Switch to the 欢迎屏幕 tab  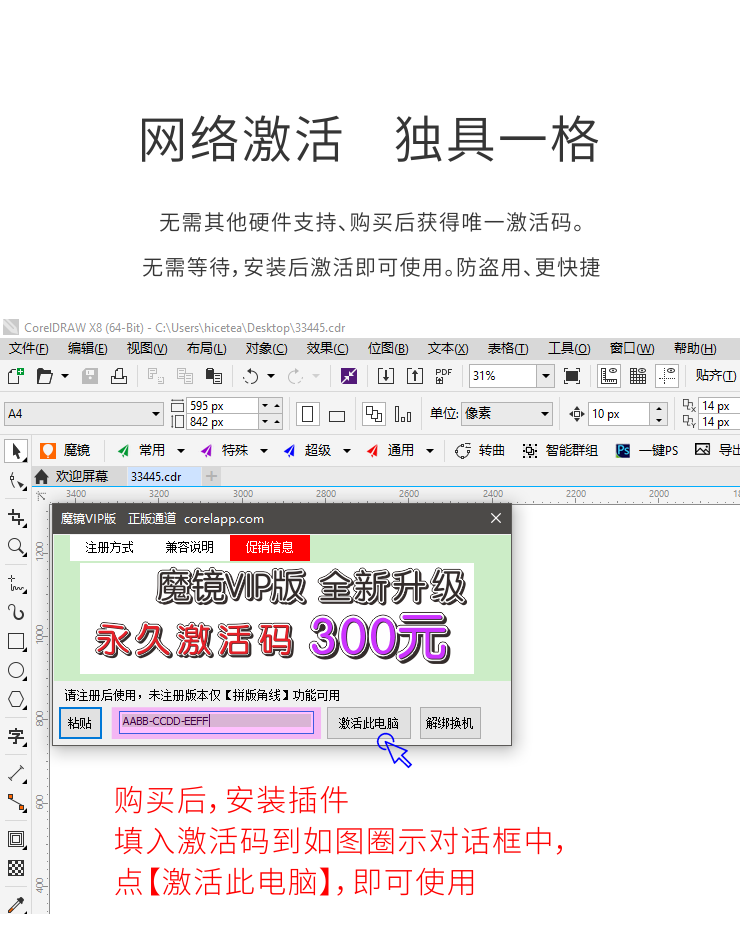(72, 477)
